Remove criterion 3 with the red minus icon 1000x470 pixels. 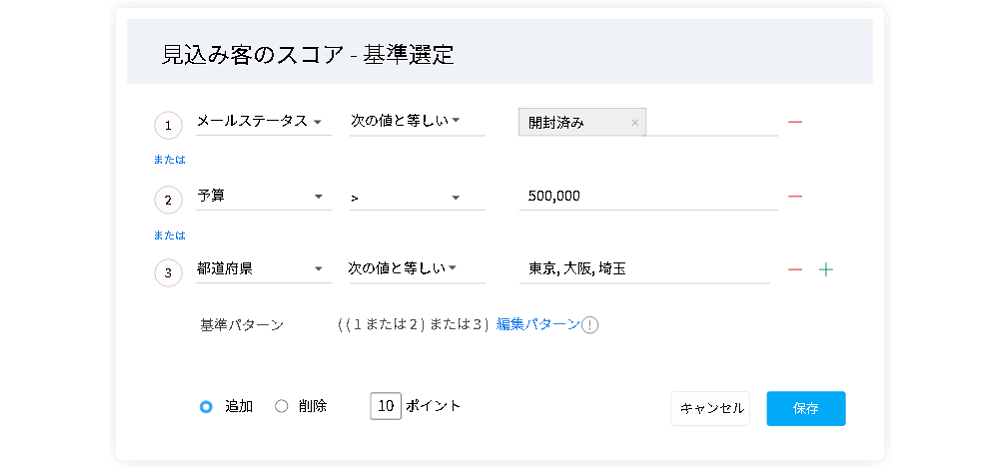pos(795,270)
